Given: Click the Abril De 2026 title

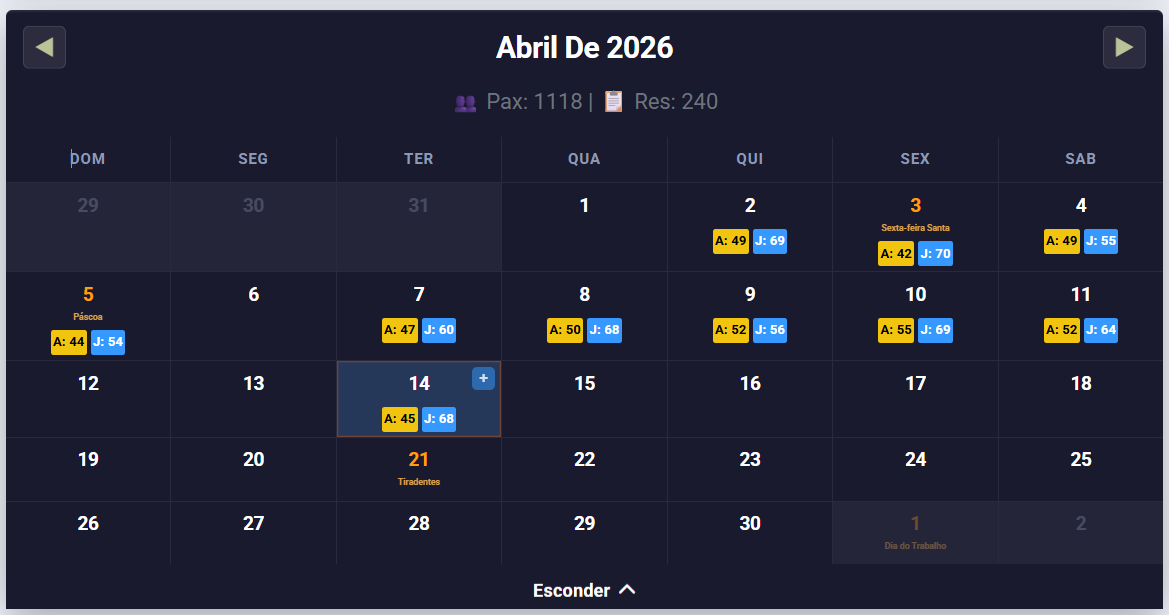Looking at the screenshot, I should pos(584,47).
